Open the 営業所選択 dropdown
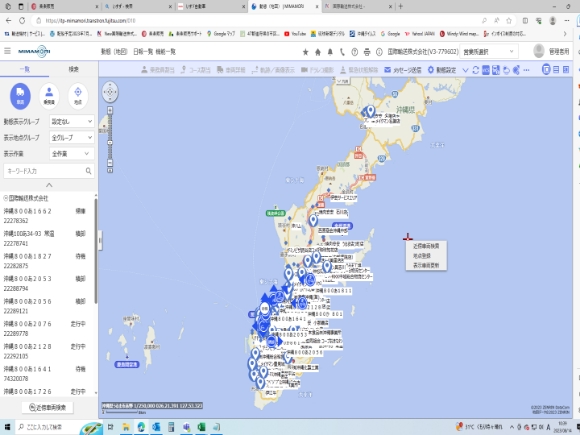The height and width of the screenshot is (435, 580). point(489,52)
